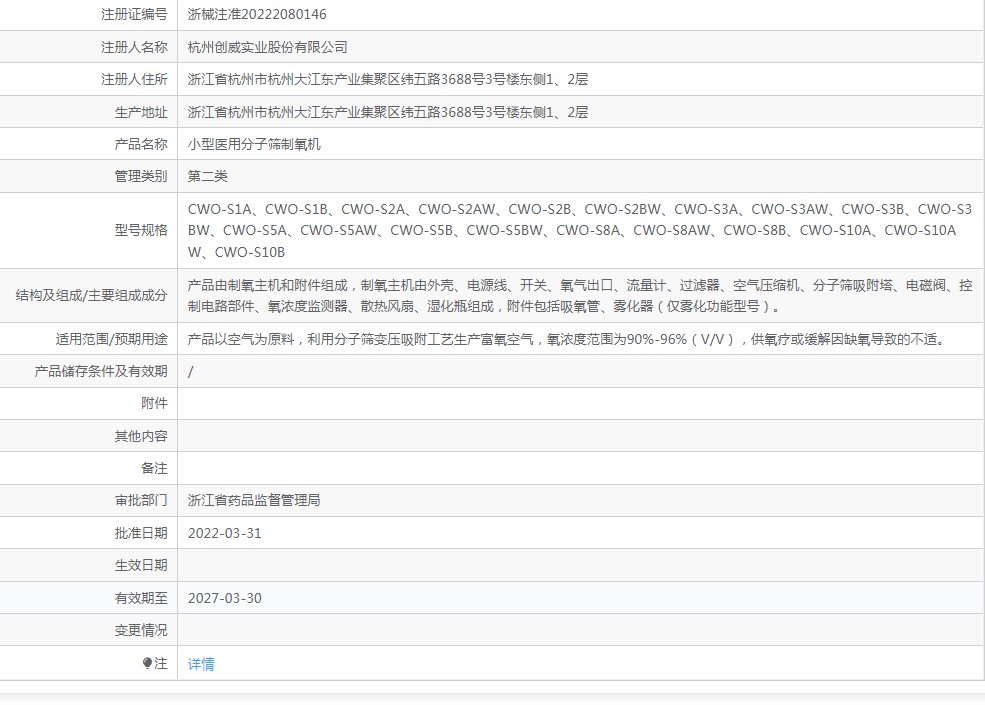
Task: Click the 型号规格 label
Action: pyautogui.click(x=141, y=230)
